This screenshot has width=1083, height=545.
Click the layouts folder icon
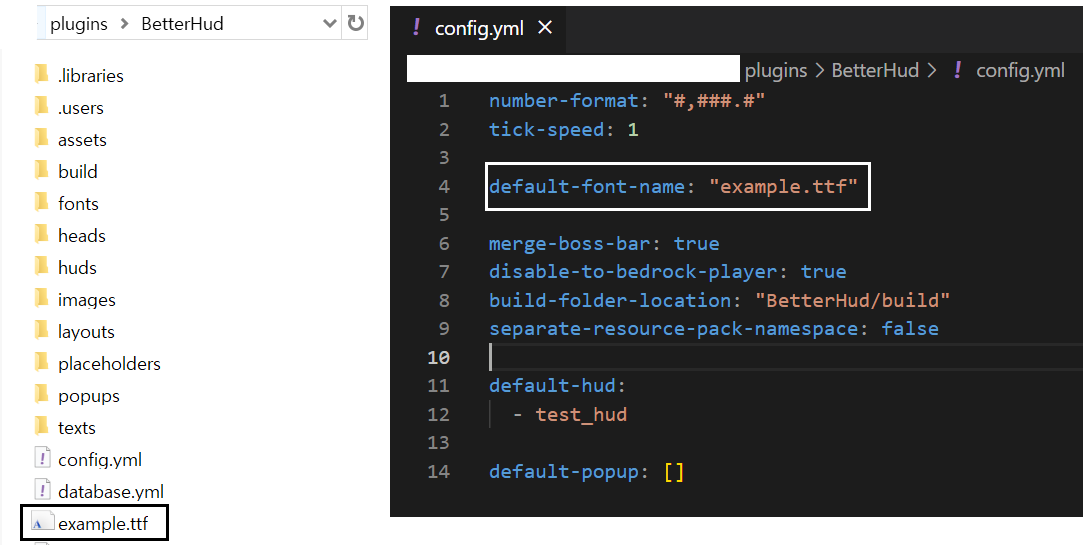[41, 330]
